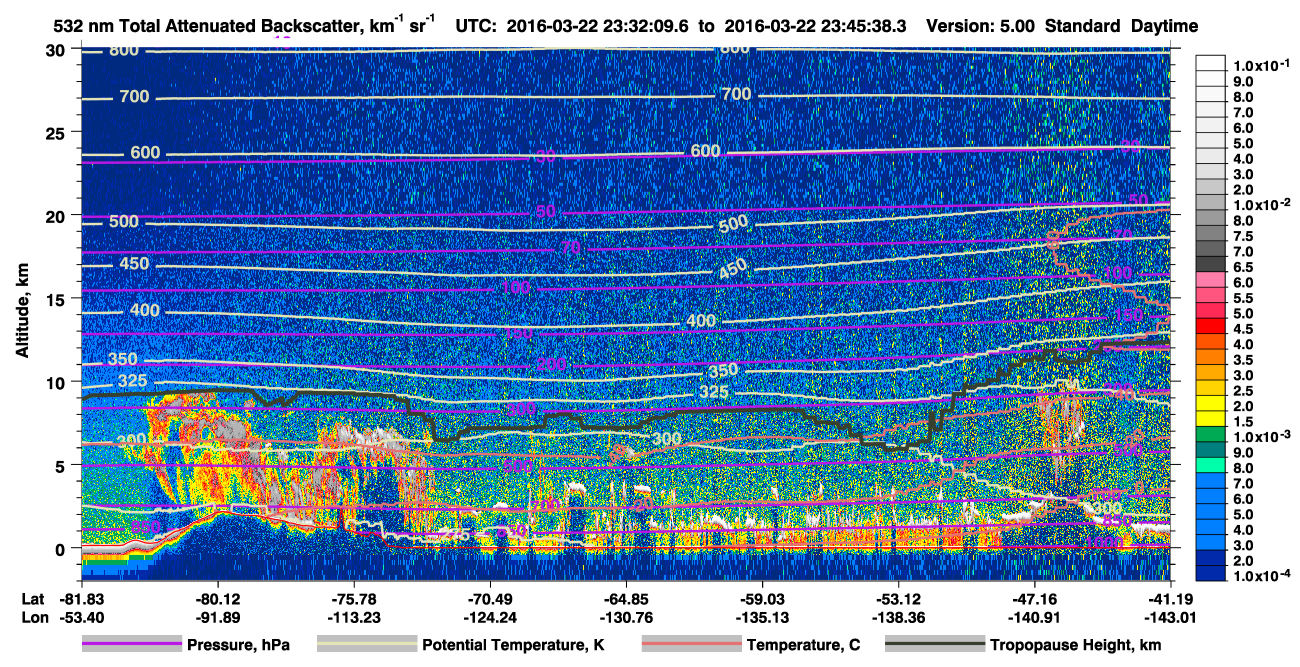Click the "Pressure, hPa" legend label
The height and width of the screenshot is (667, 1300).
(x=238, y=645)
